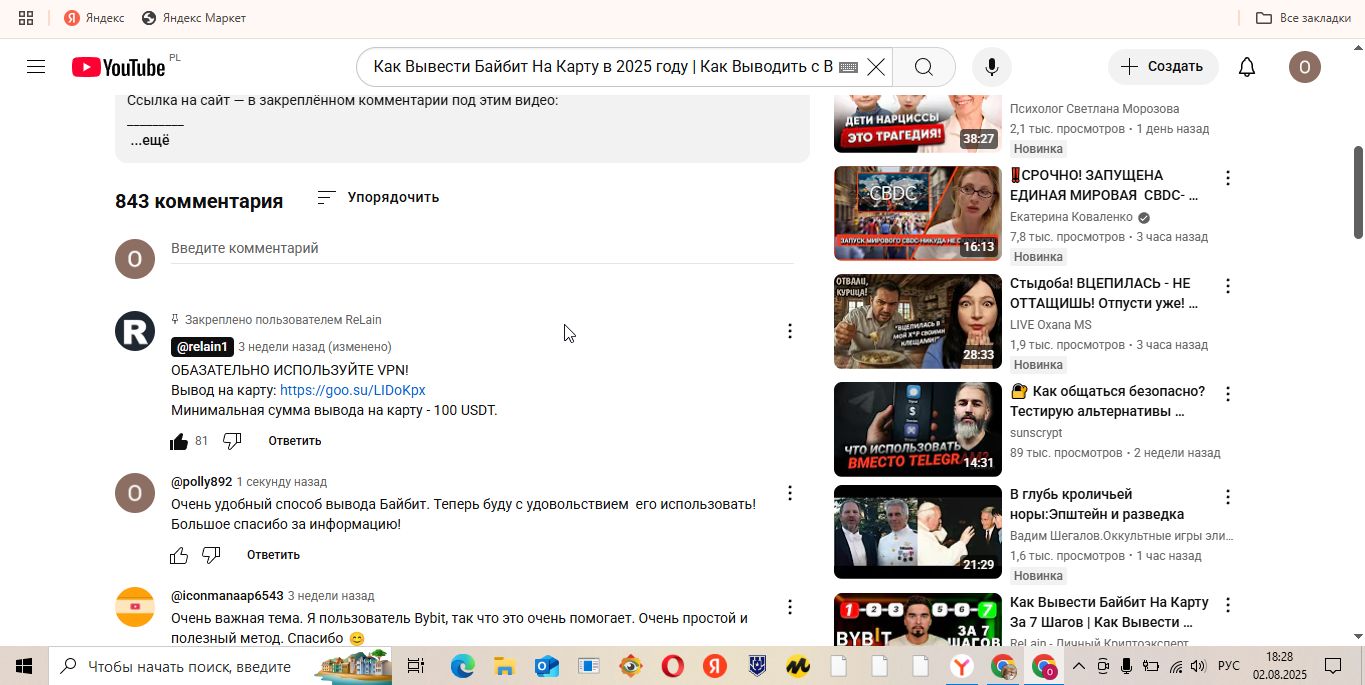1365x685 pixels.
Task: Open the СРОЧНО CBDC video thumbnail
Action: point(917,213)
